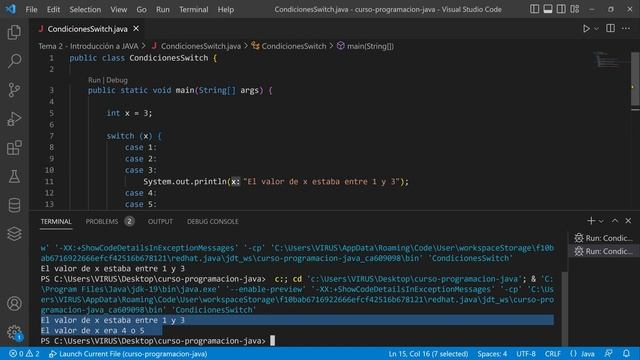Open the stacked layers icon in activity bar

pos(14,233)
